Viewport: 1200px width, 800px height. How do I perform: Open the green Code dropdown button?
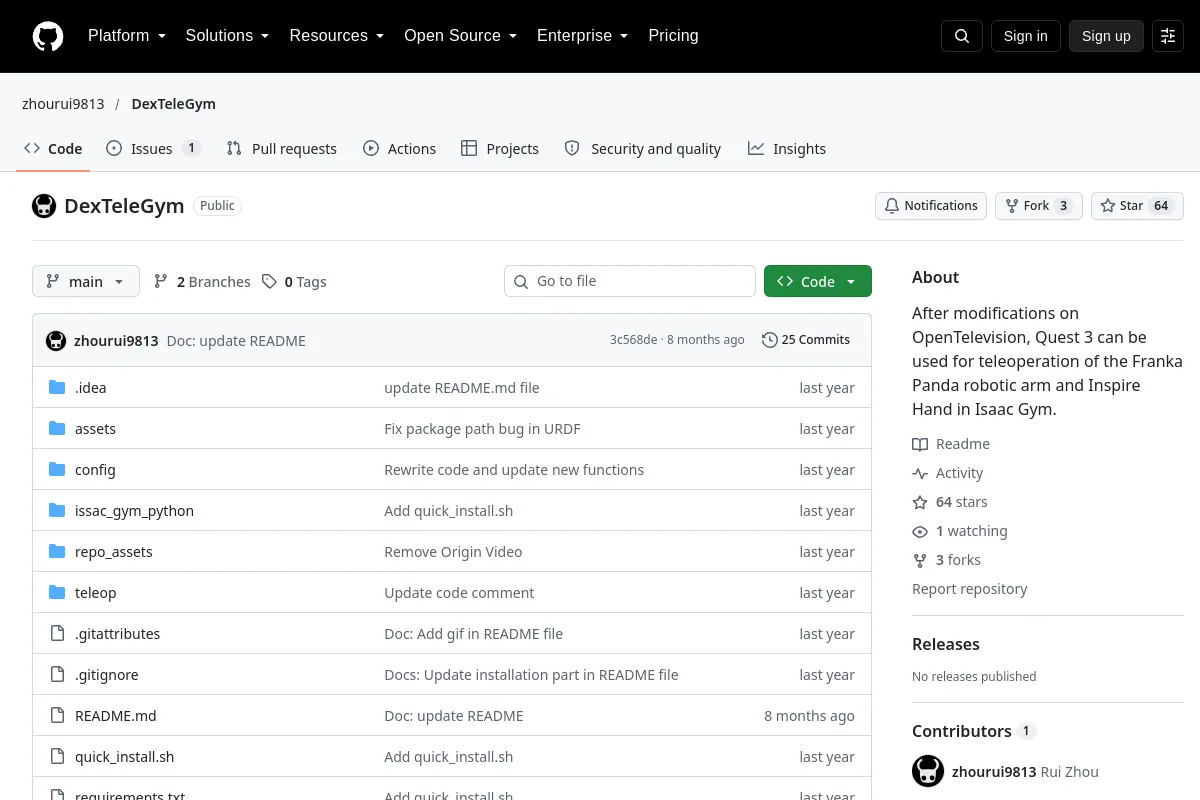coord(818,282)
